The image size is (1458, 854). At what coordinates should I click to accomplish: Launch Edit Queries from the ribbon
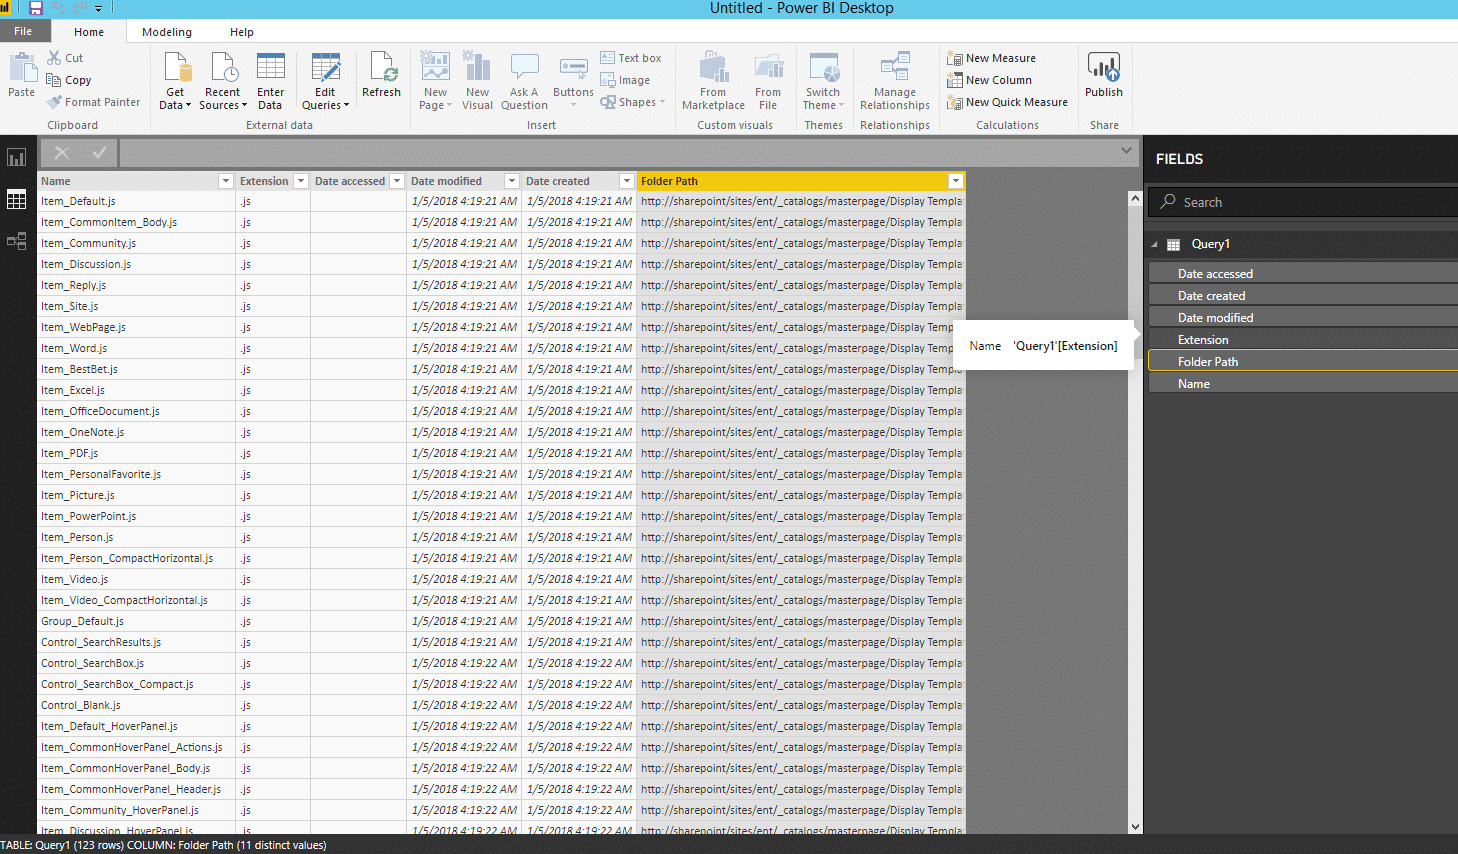(x=325, y=81)
